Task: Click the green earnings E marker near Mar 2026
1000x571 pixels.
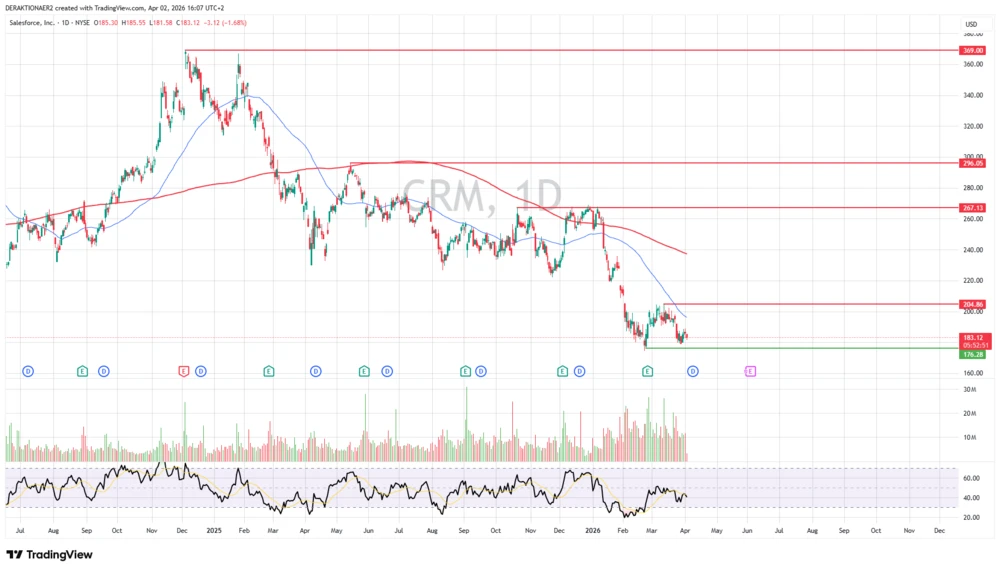Action: 647,371
